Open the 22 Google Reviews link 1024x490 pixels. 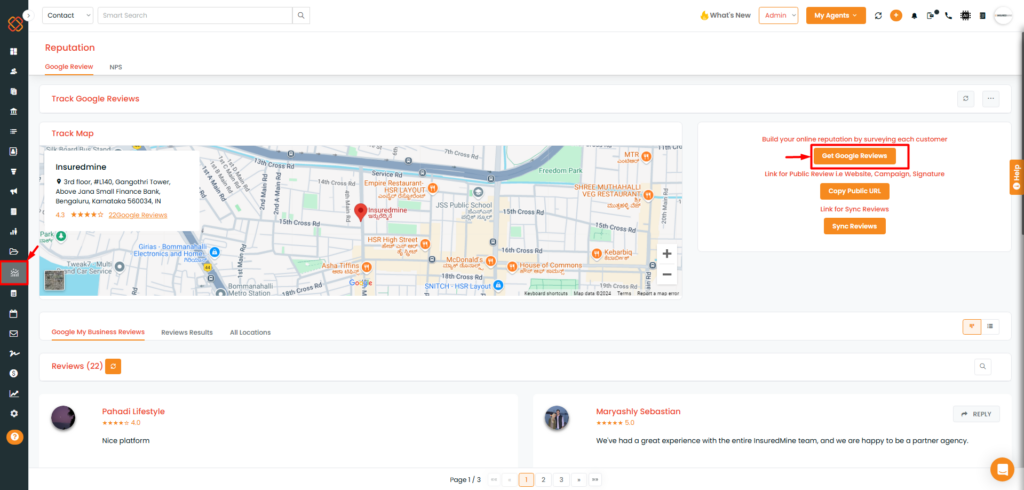tap(138, 215)
